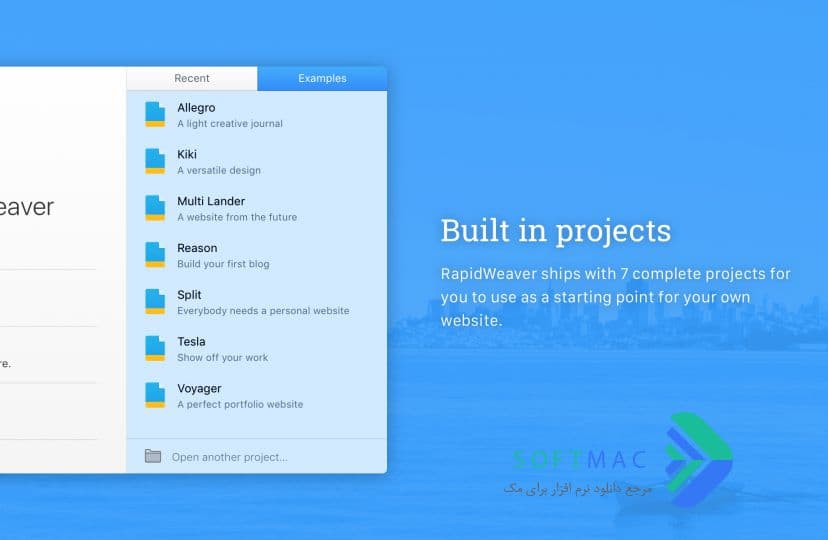Click 'Show off your work' description
The image size is (828, 540).
point(222,357)
